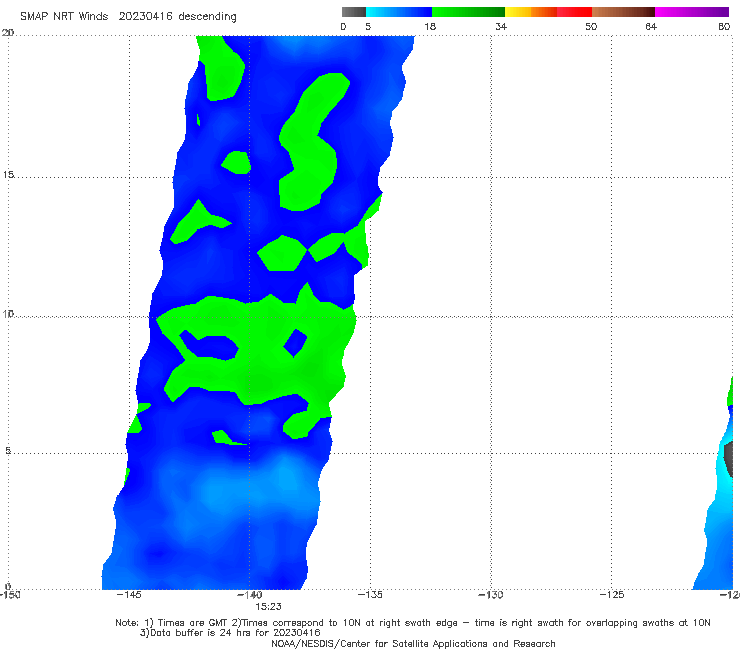Select the red segment of color bar
The width and height of the screenshot is (740, 650).
pyautogui.click(x=574, y=12)
